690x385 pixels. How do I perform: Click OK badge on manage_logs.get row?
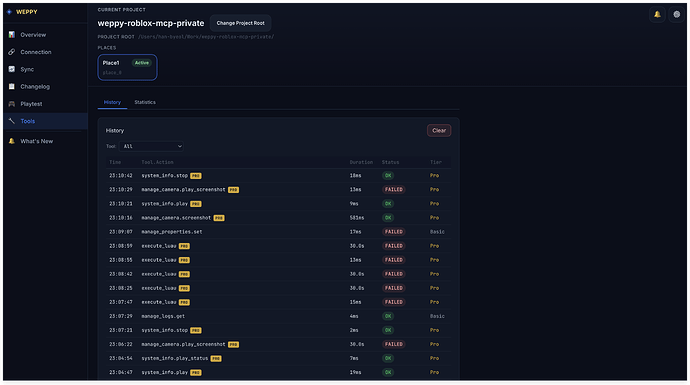tap(388, 316)
